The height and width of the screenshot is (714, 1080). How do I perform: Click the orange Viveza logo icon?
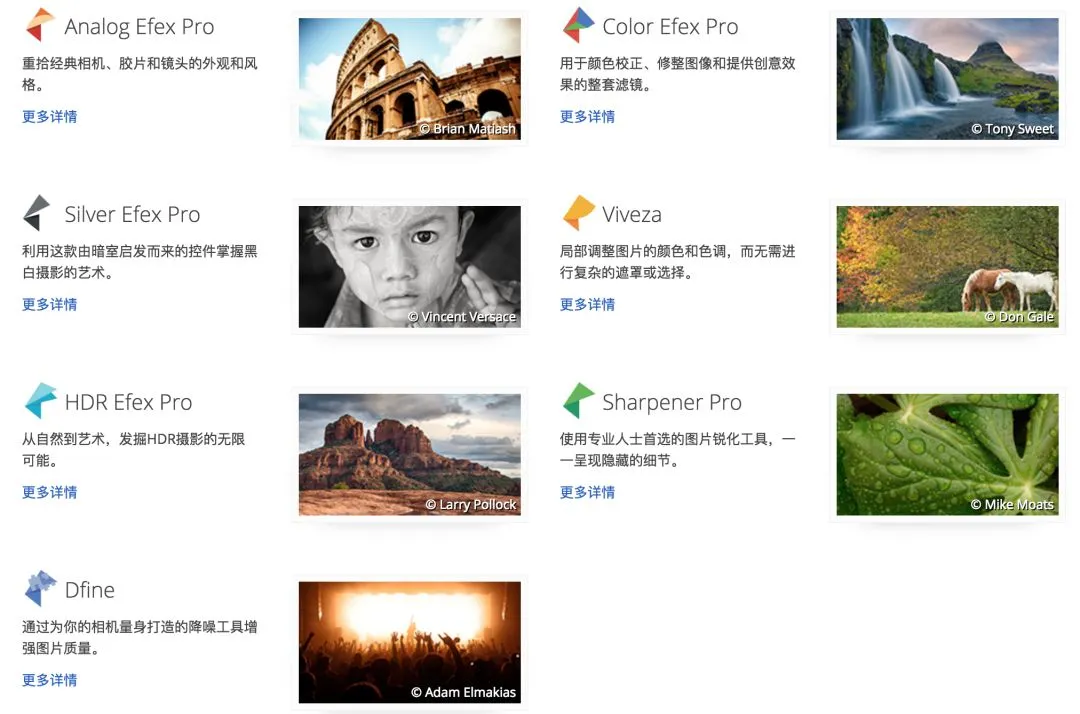tap(578, 213)
